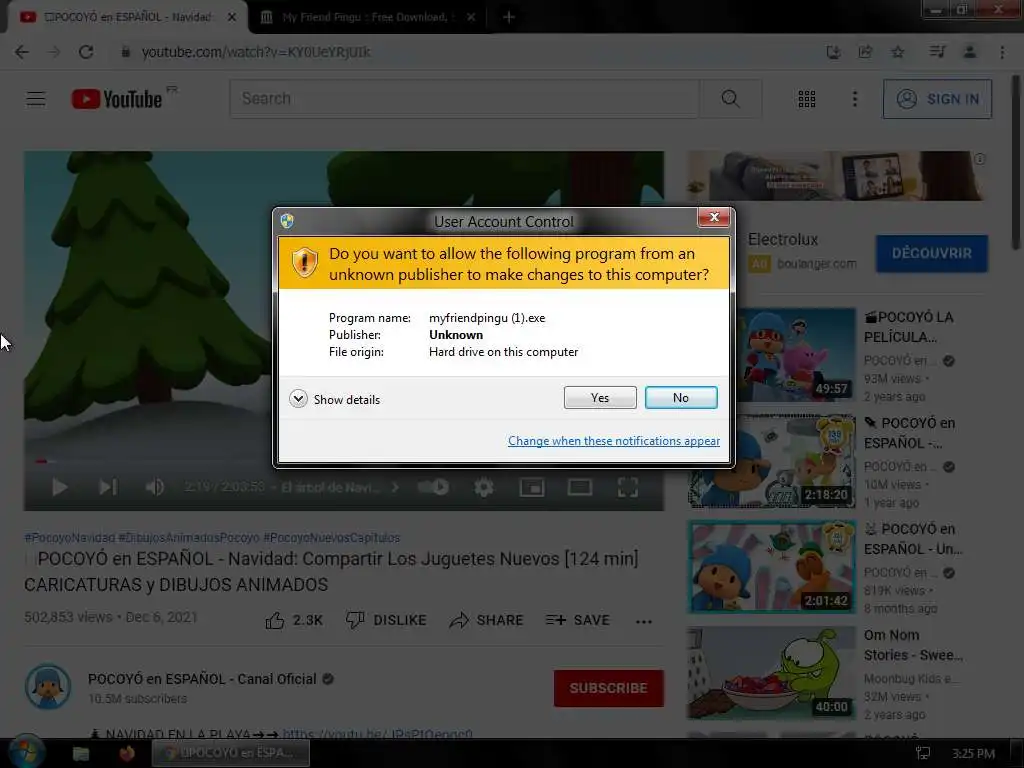Click the browser address bar URL
The height and width of the screenshot is (768, 1024).
(x=256, y=52)
